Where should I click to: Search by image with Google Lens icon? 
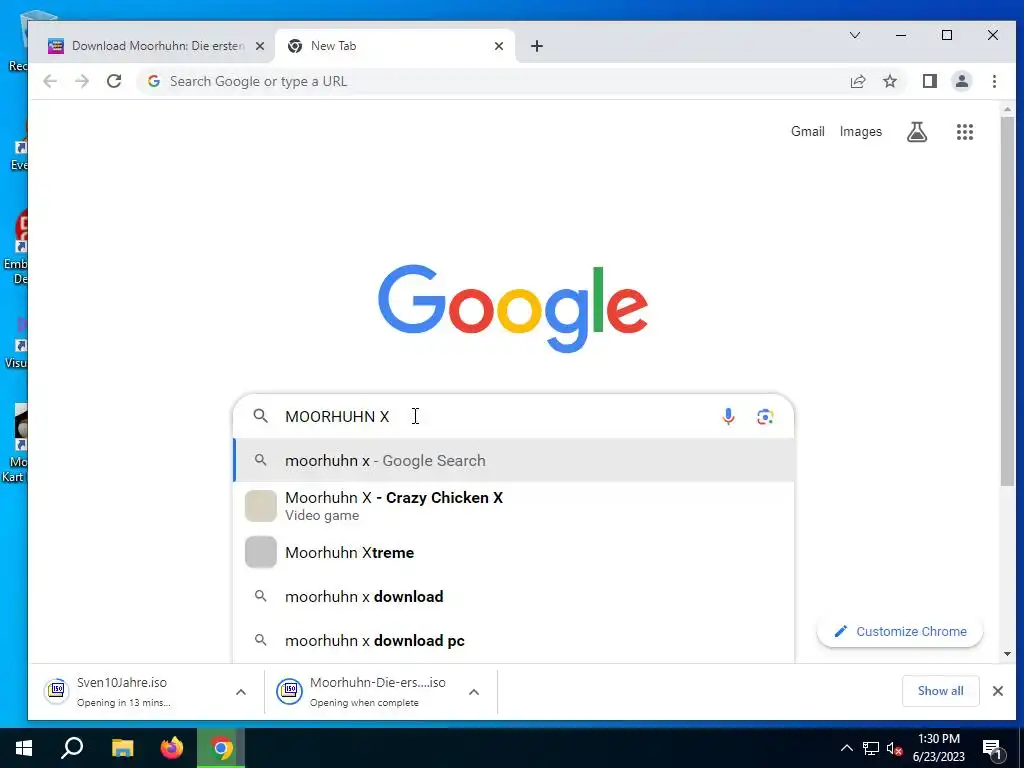(765, 416)
